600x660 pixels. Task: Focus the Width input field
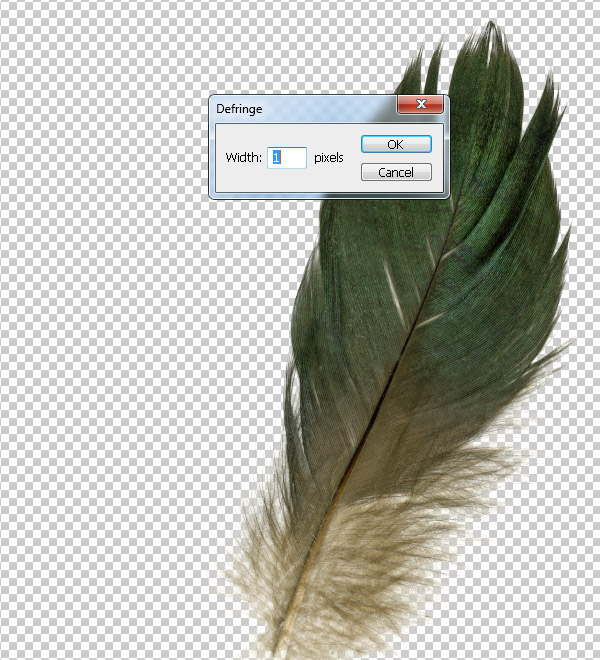coord(287,157)
